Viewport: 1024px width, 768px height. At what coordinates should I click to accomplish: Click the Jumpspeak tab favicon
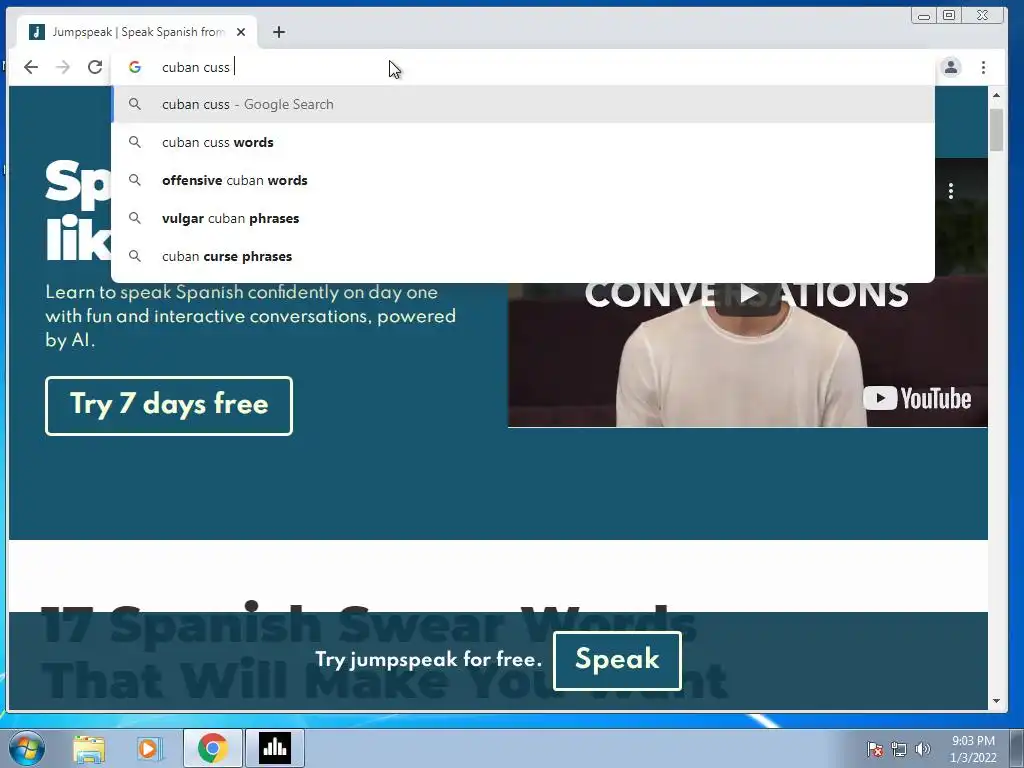[37, 31]
